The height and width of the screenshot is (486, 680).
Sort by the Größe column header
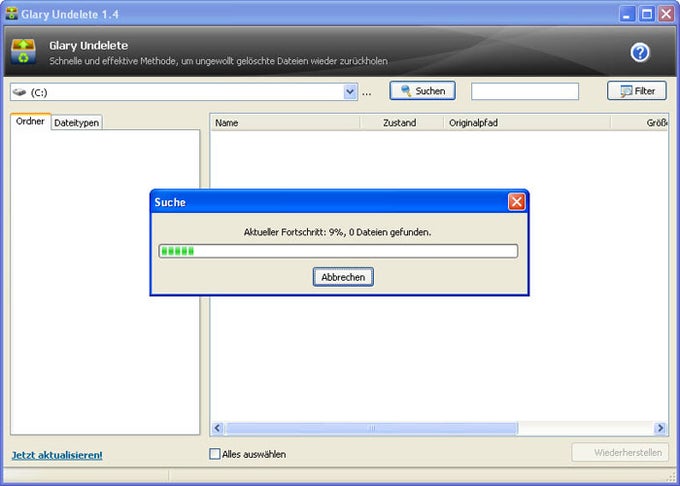[640, 123]
